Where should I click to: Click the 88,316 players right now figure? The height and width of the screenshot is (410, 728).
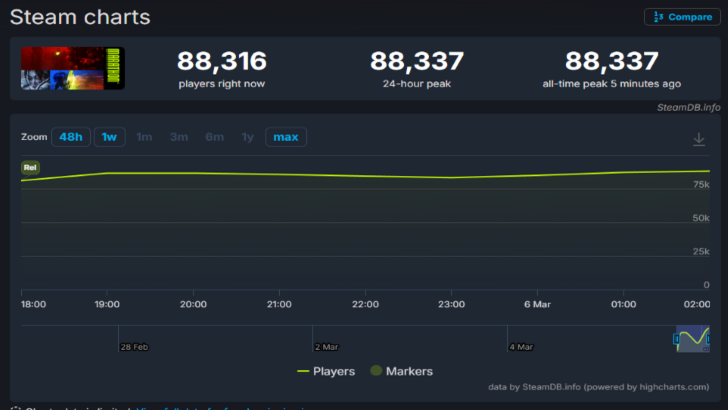click(222, 61)
